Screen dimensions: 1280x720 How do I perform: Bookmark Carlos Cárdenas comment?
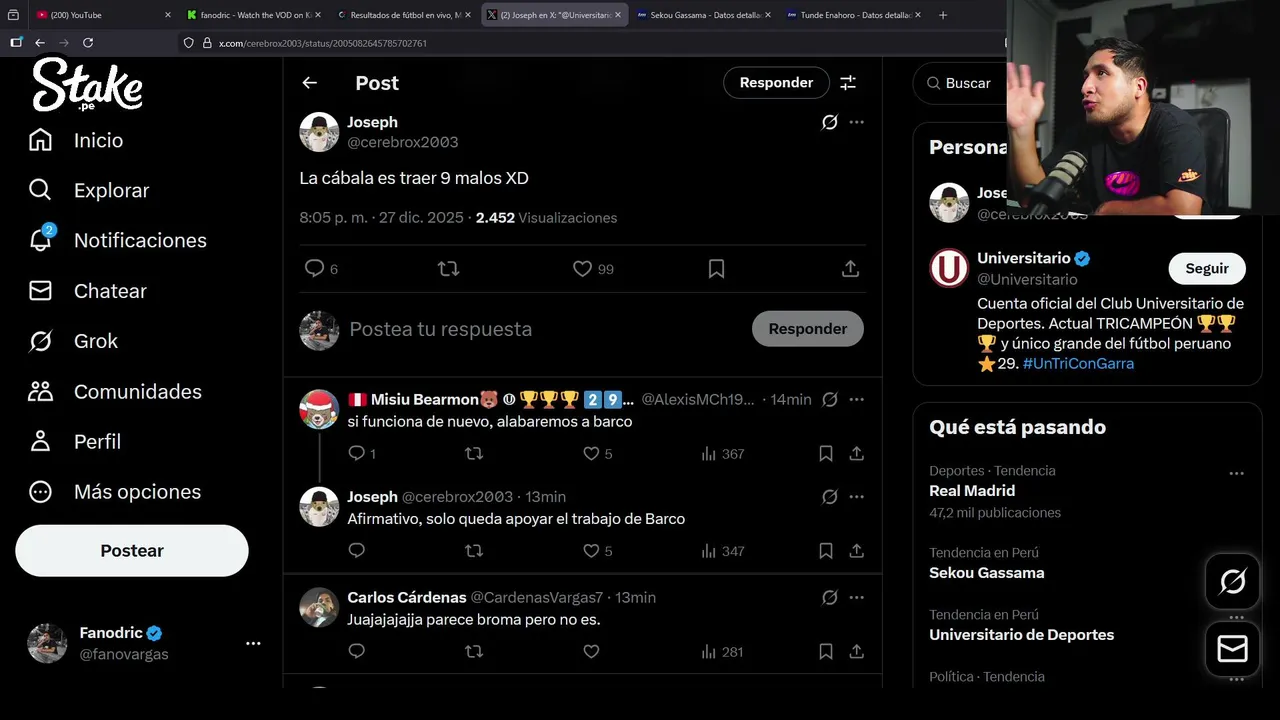point(826,651)
